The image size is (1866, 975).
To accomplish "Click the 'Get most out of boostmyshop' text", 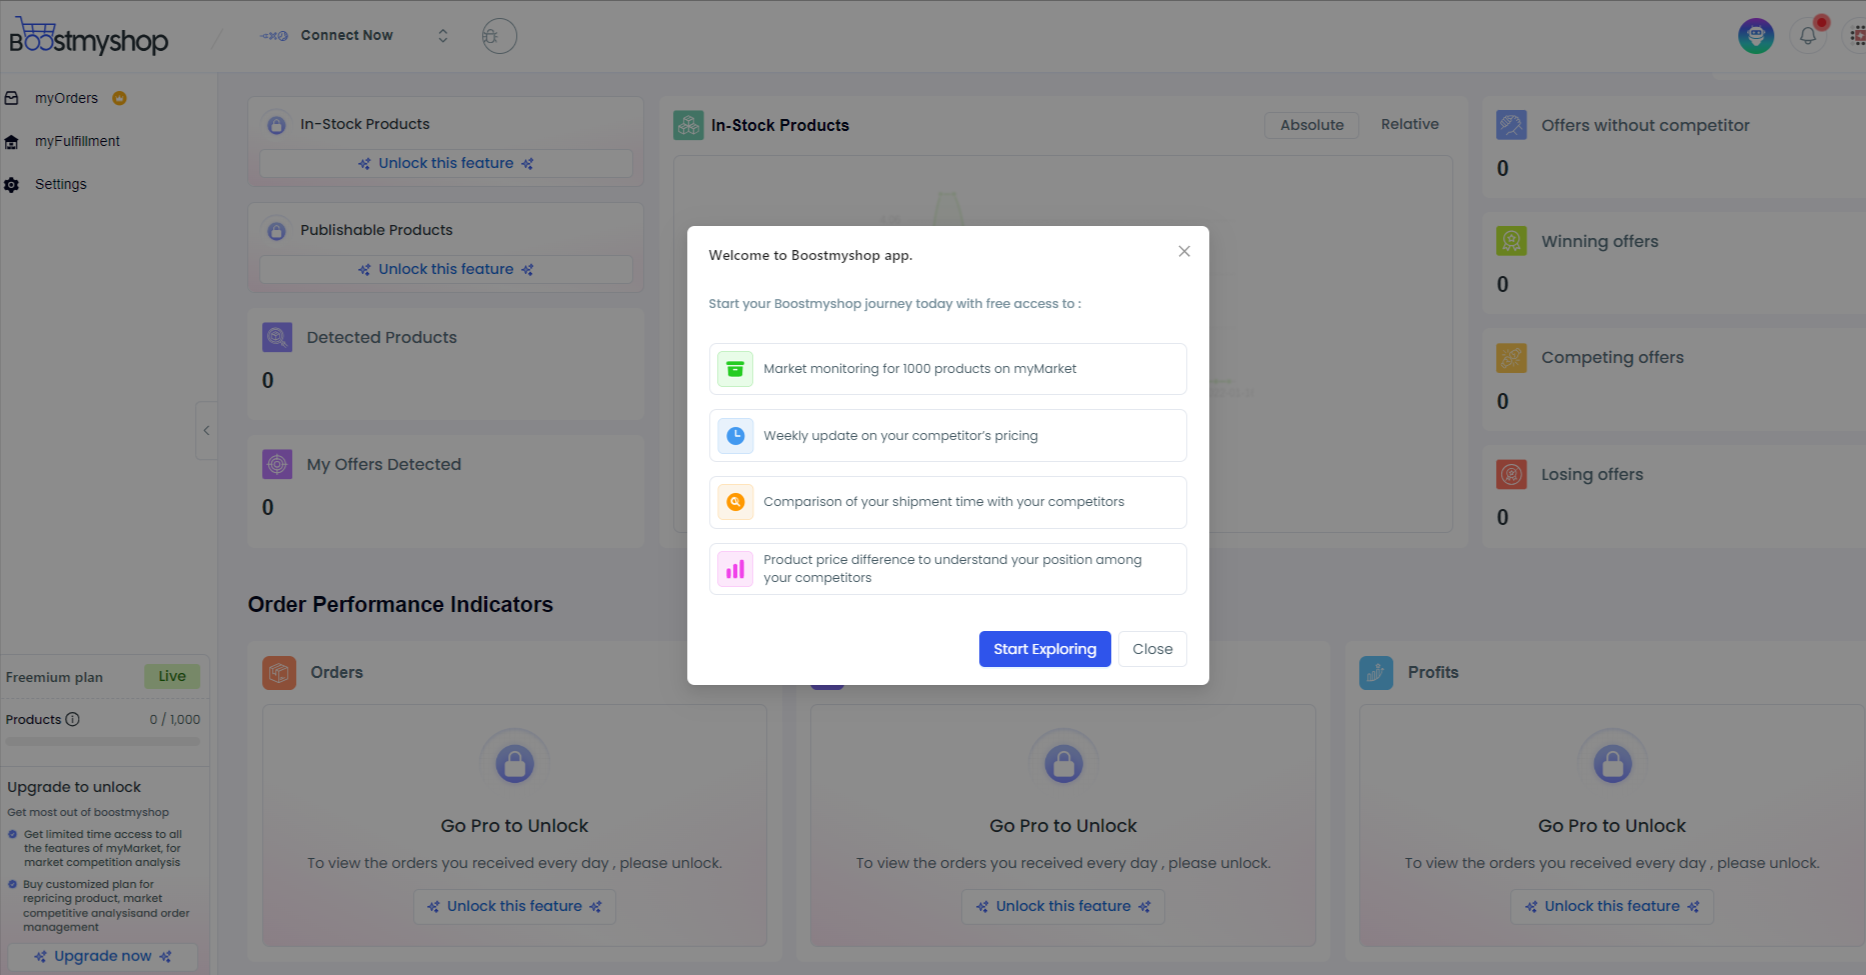I will click(x=88, y=813).
